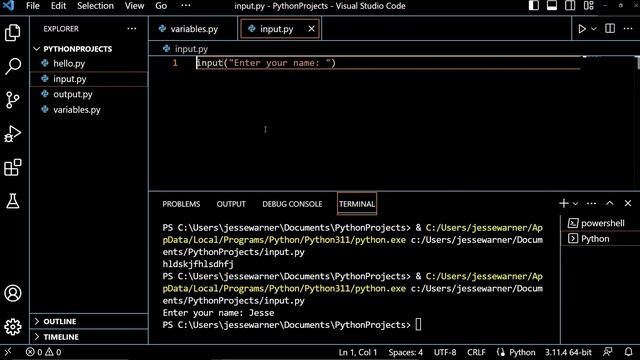640x360 pixels.
Task: Open run options dropdown next to play
Action: tap(594, 29)
